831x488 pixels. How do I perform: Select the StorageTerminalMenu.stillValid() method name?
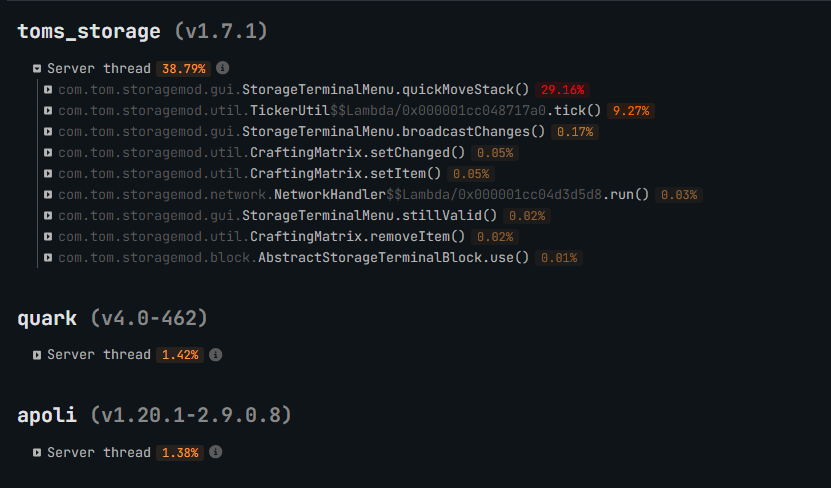tap(384, 216)
